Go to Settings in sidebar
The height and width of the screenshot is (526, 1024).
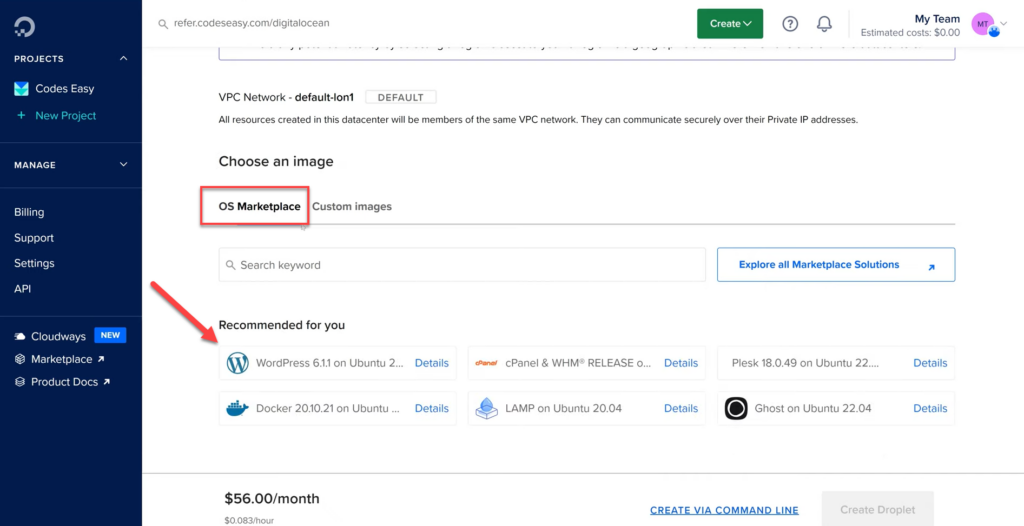(x=34, y=263)
